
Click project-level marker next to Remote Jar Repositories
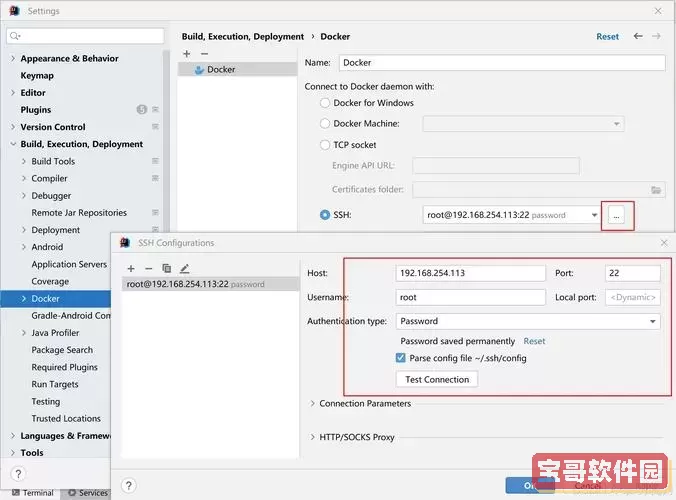pyautogui.click(x=155, y=212)
